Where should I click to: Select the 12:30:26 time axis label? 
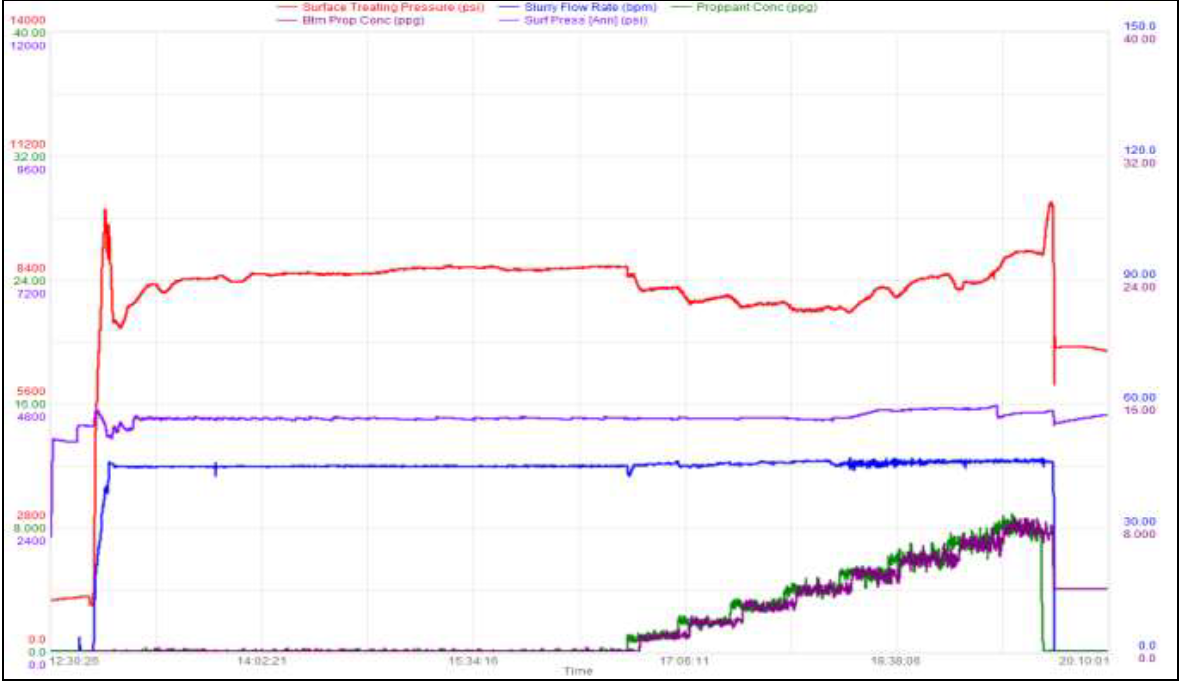pos(74,661)
